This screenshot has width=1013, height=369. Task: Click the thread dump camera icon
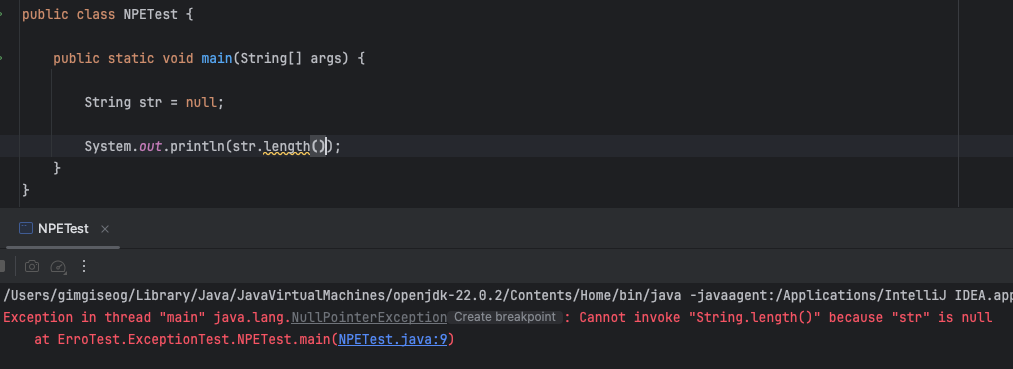(x=32, y=266)
